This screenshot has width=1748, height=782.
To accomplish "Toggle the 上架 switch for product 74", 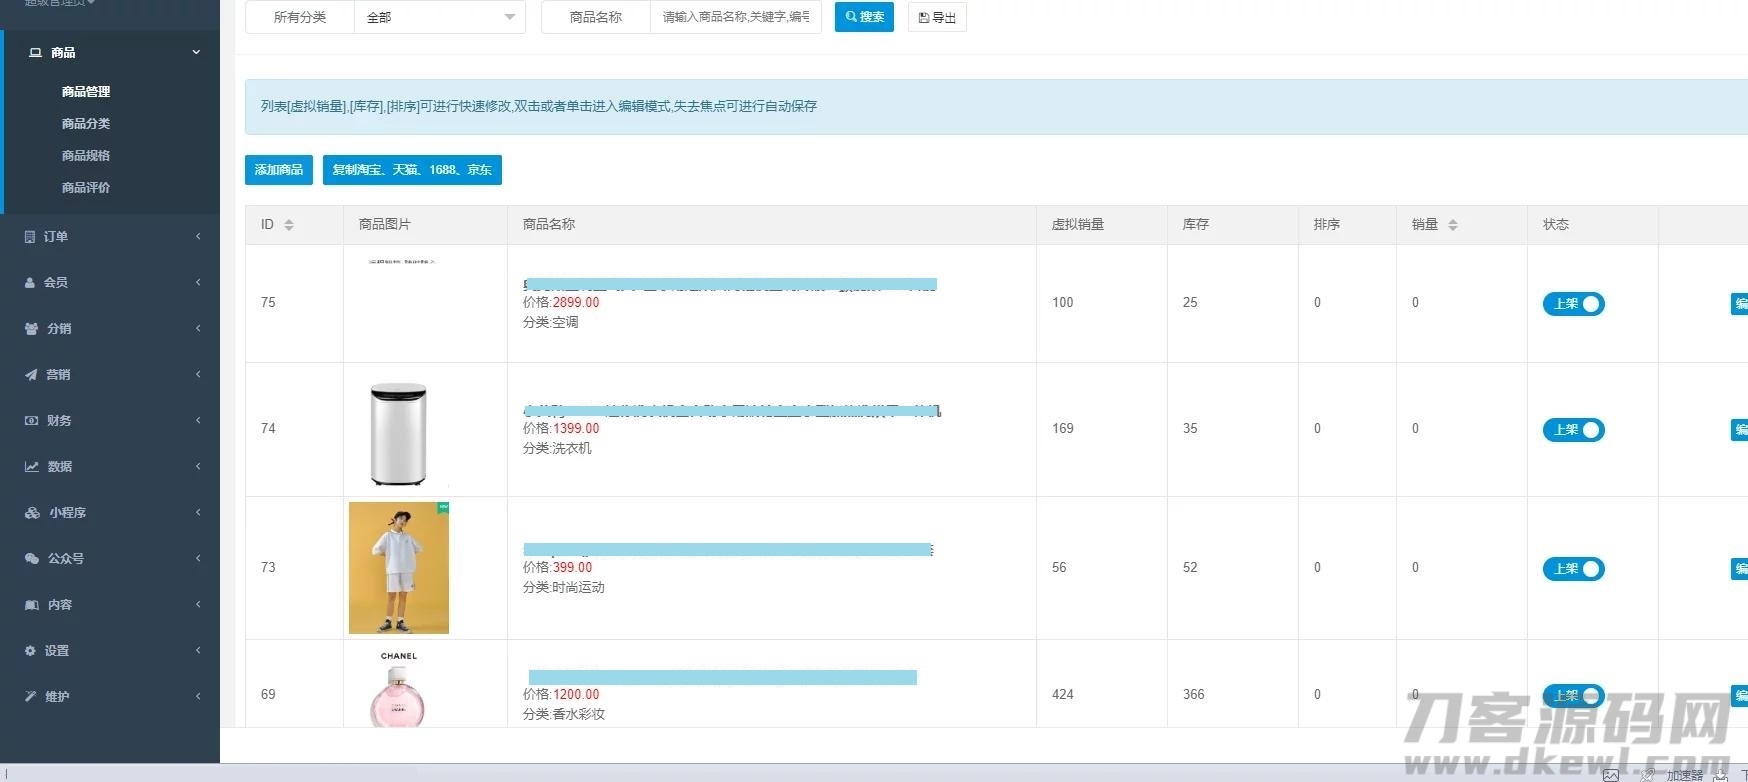I will coord(1573,430).
